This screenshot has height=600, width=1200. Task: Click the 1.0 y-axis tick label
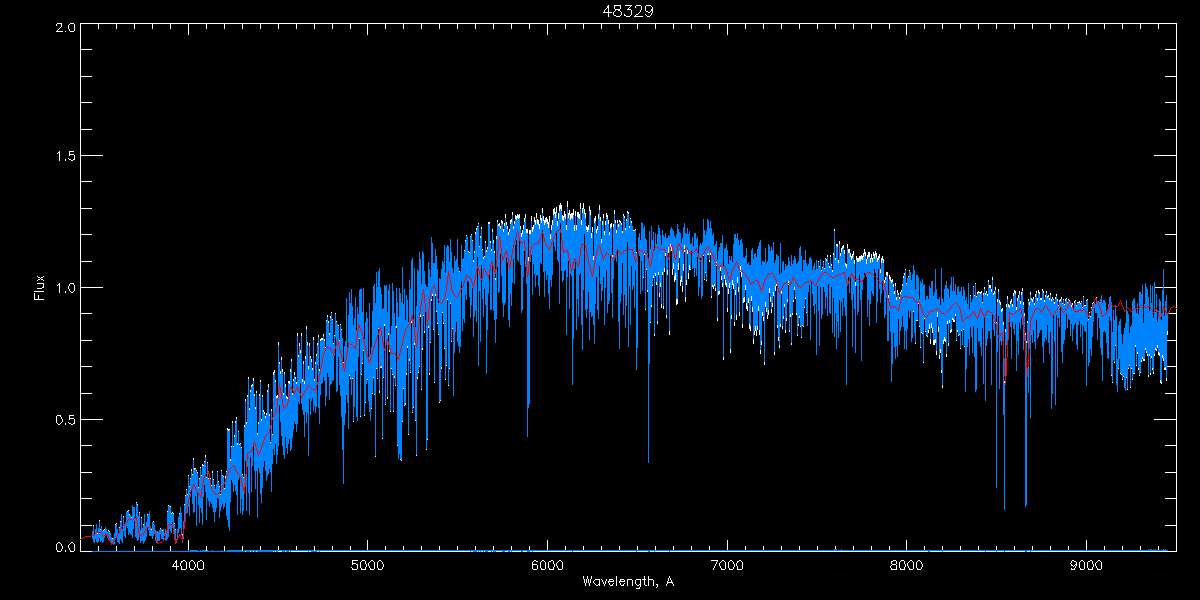pos(63,288)
